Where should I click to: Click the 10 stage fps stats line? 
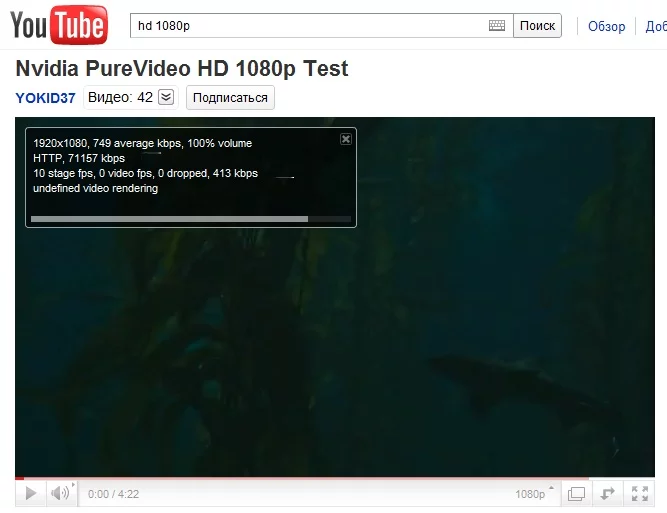[x=145, y=174]
